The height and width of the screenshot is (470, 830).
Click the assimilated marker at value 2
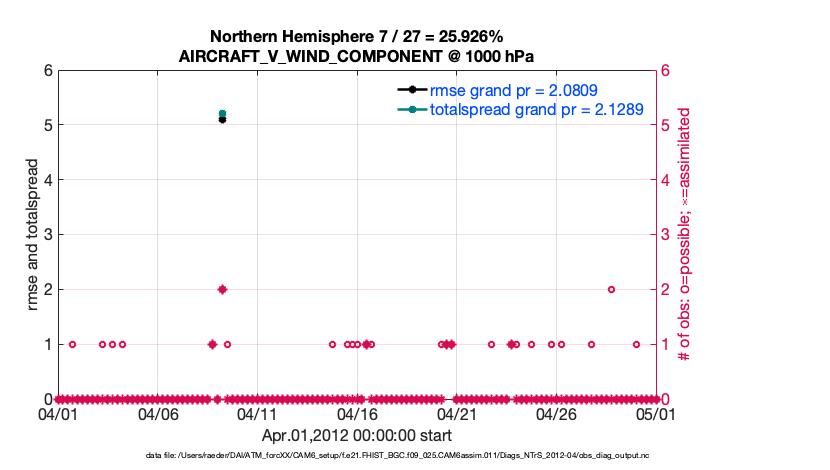pos(222,289)
